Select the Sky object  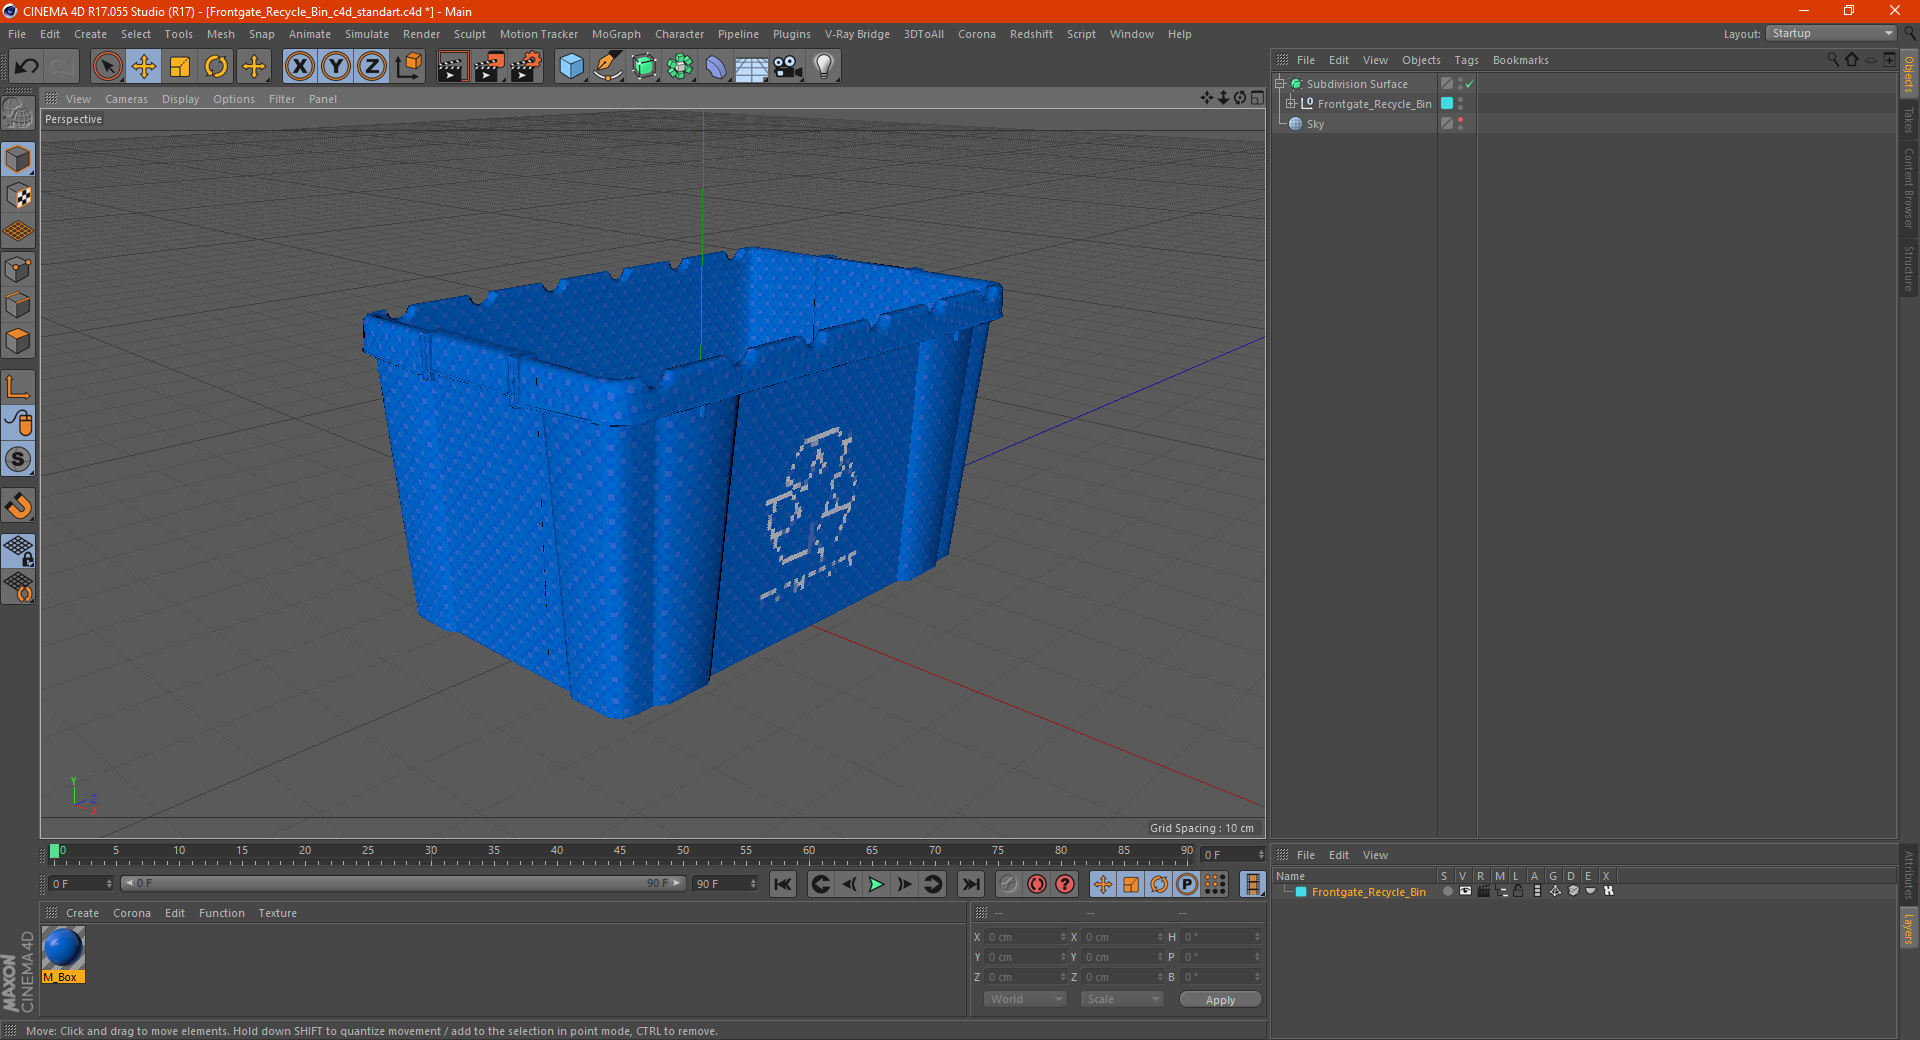(1315, 124)
